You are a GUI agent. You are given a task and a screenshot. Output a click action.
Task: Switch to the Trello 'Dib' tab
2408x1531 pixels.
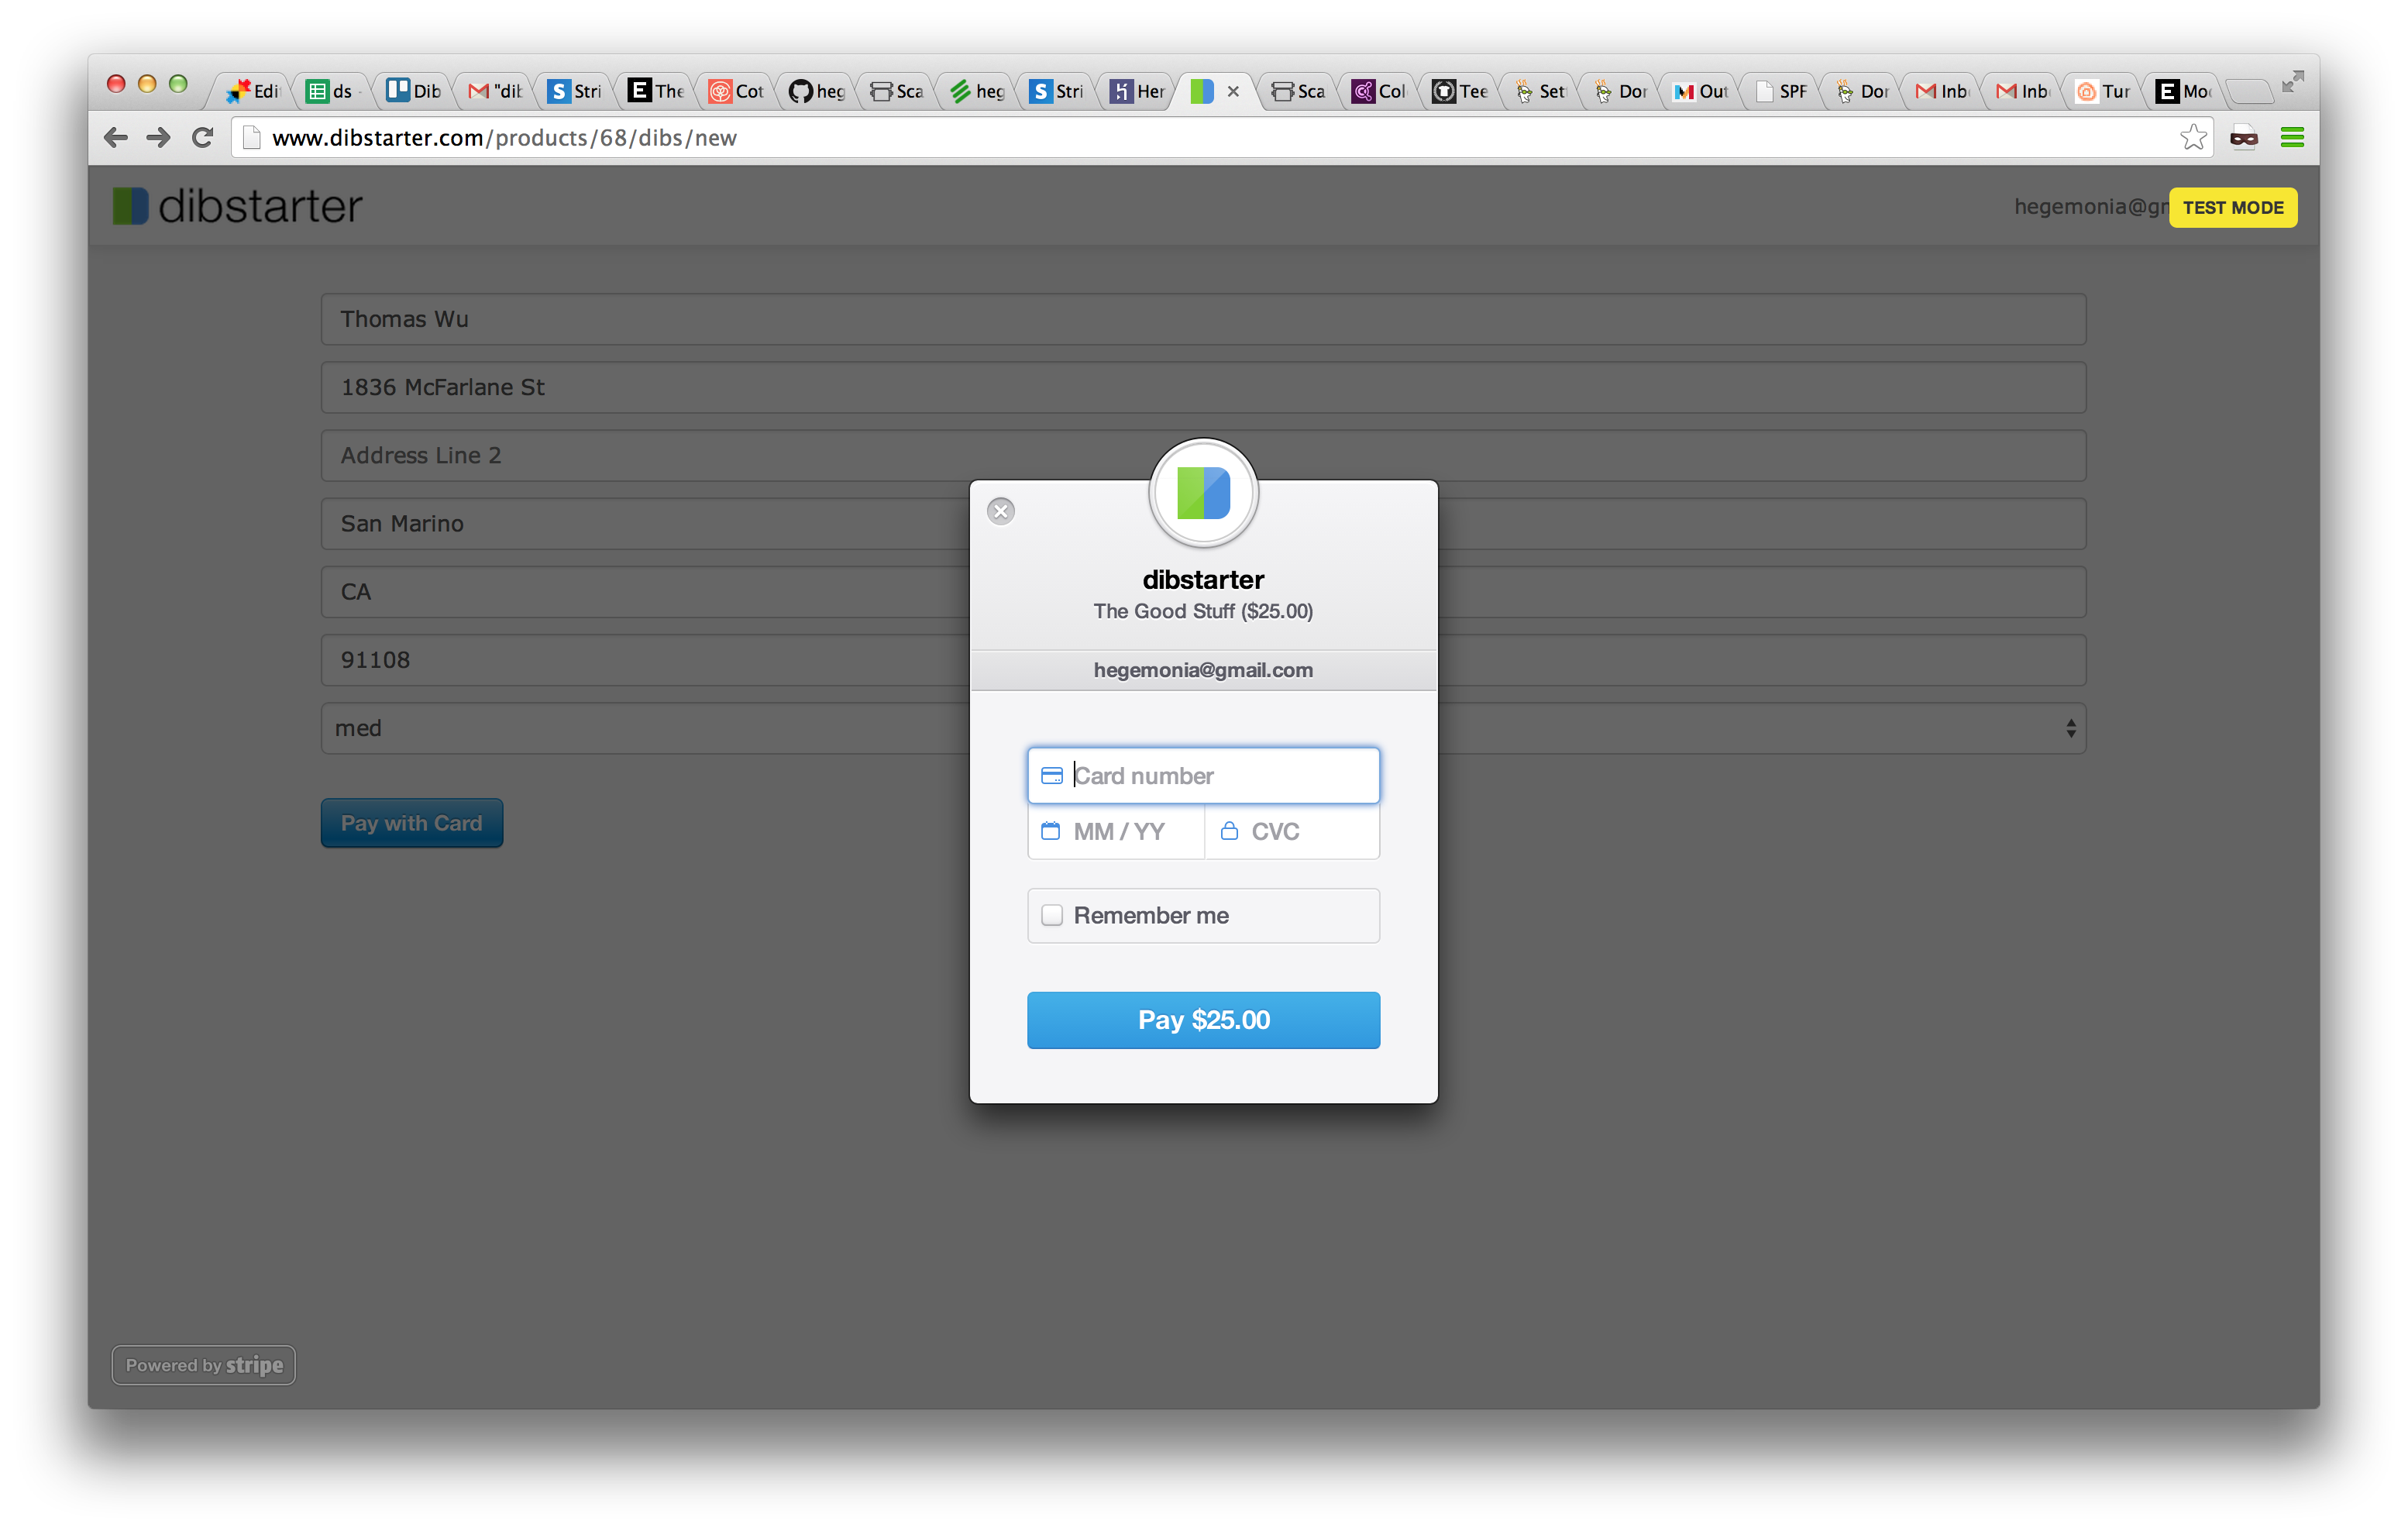pos(413,91)
